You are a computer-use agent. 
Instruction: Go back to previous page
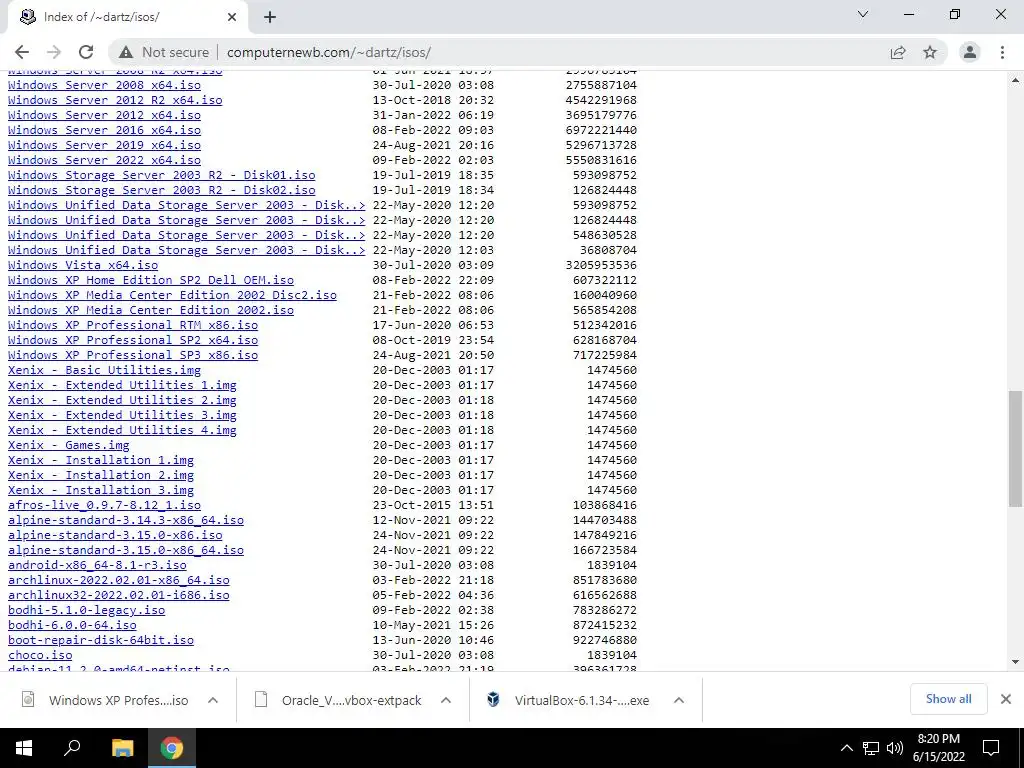pos(22,52)
